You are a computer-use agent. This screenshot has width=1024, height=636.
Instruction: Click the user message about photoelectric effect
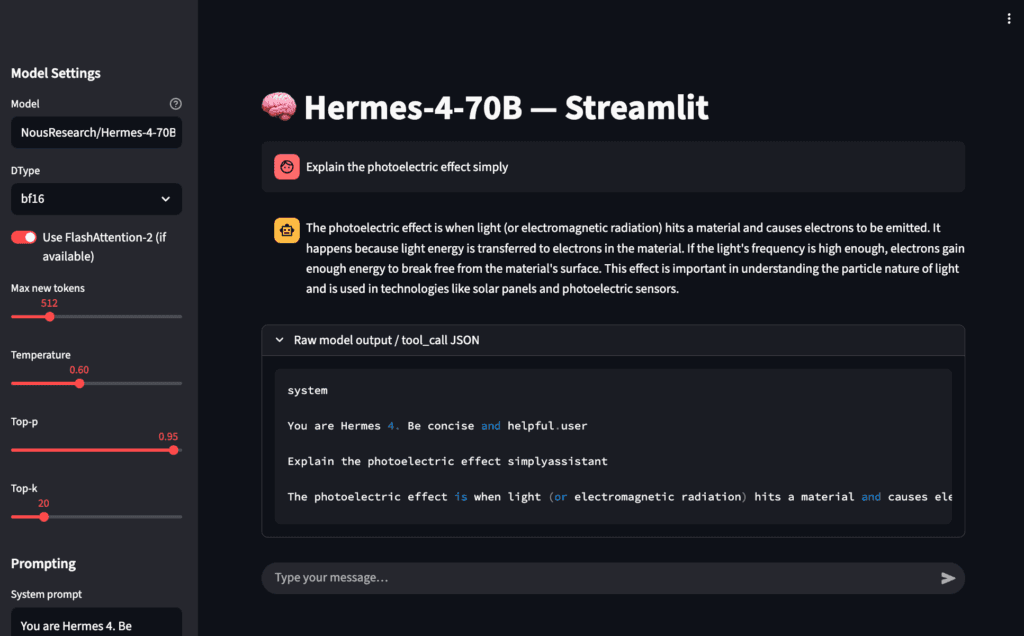click(407, 167)
